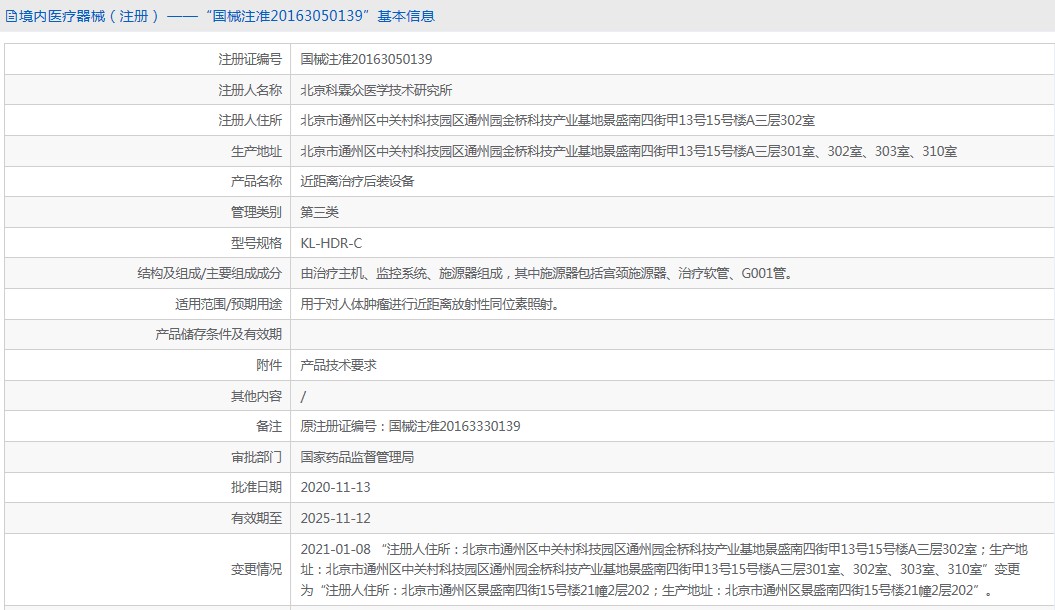The height and width of the screenshot is (610, 1055).
Task: Select approval department 国家药品监督管理局
Action: click(357, 457)
